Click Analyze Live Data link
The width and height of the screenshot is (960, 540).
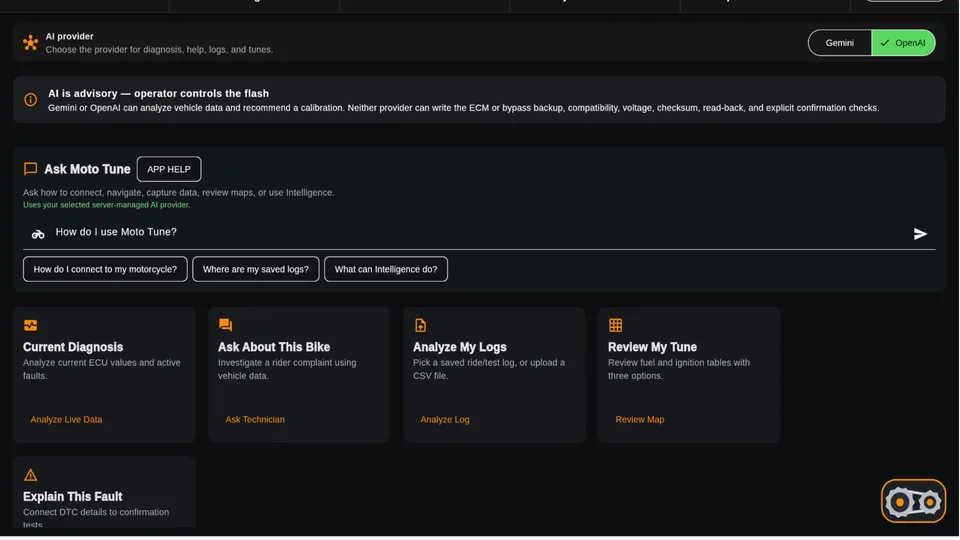(x=66, y=419)
